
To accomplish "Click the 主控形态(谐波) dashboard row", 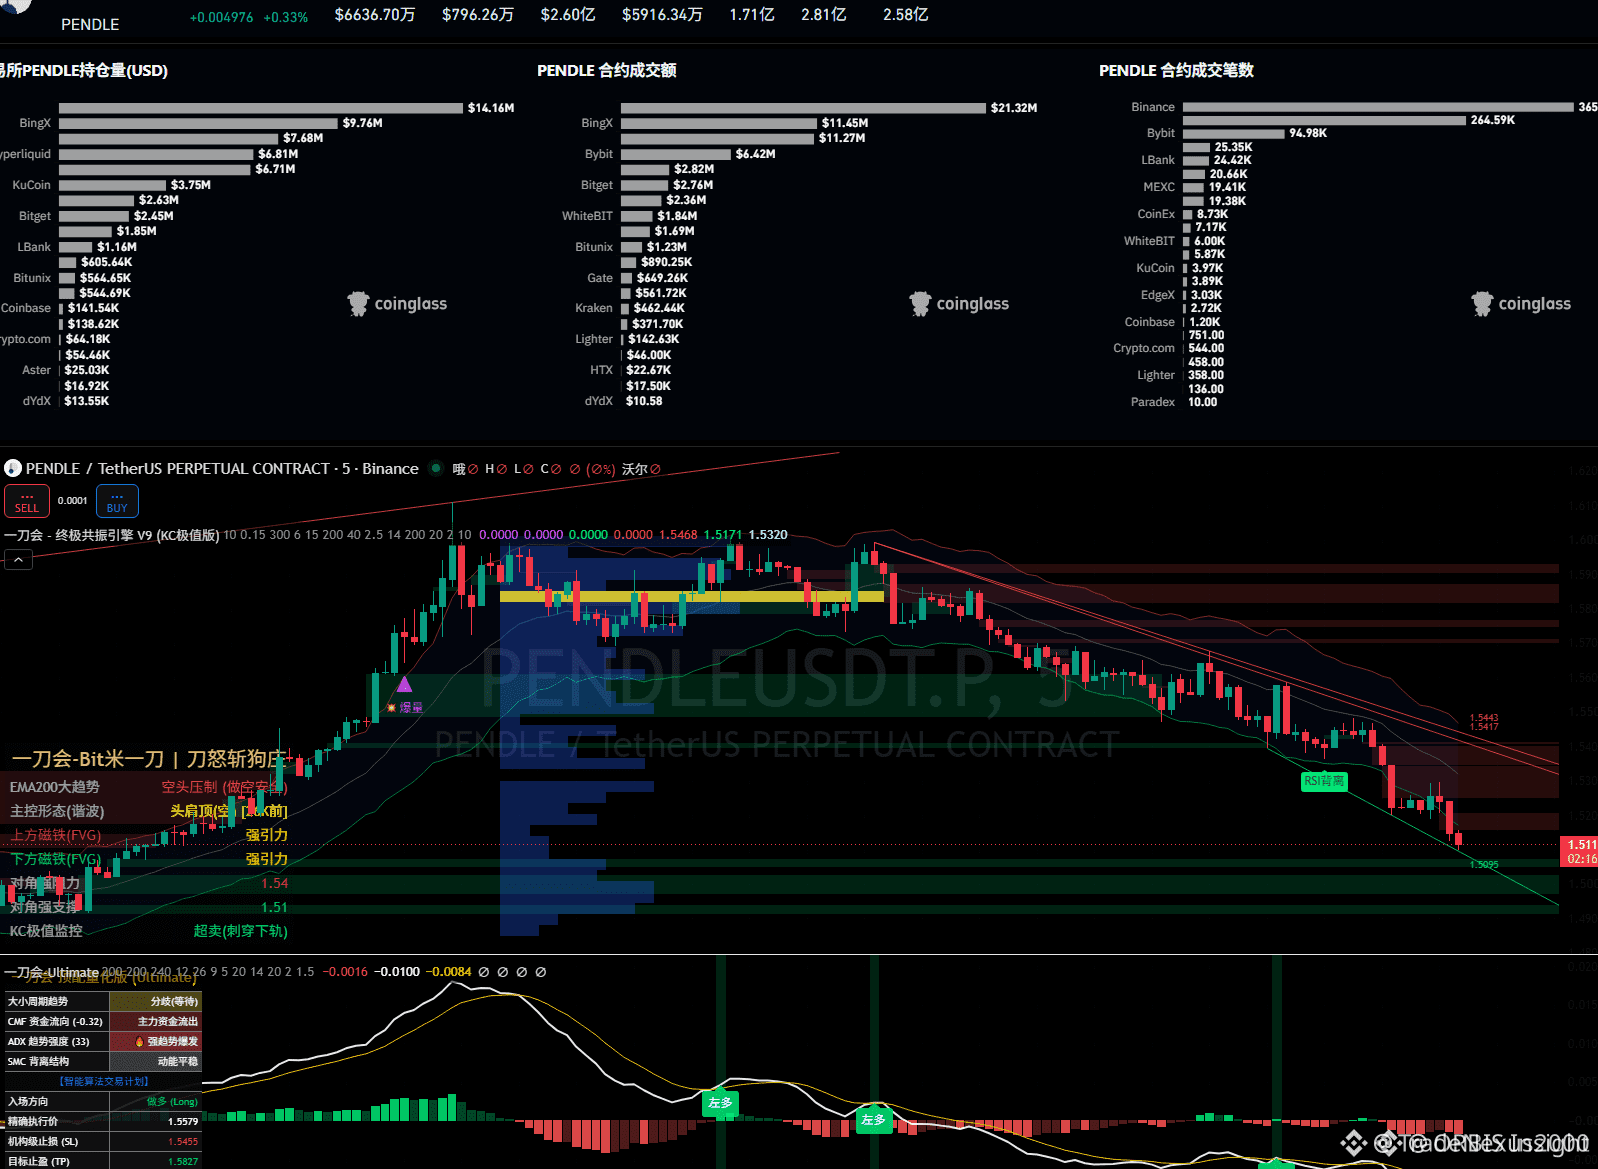I will (147, 811).
